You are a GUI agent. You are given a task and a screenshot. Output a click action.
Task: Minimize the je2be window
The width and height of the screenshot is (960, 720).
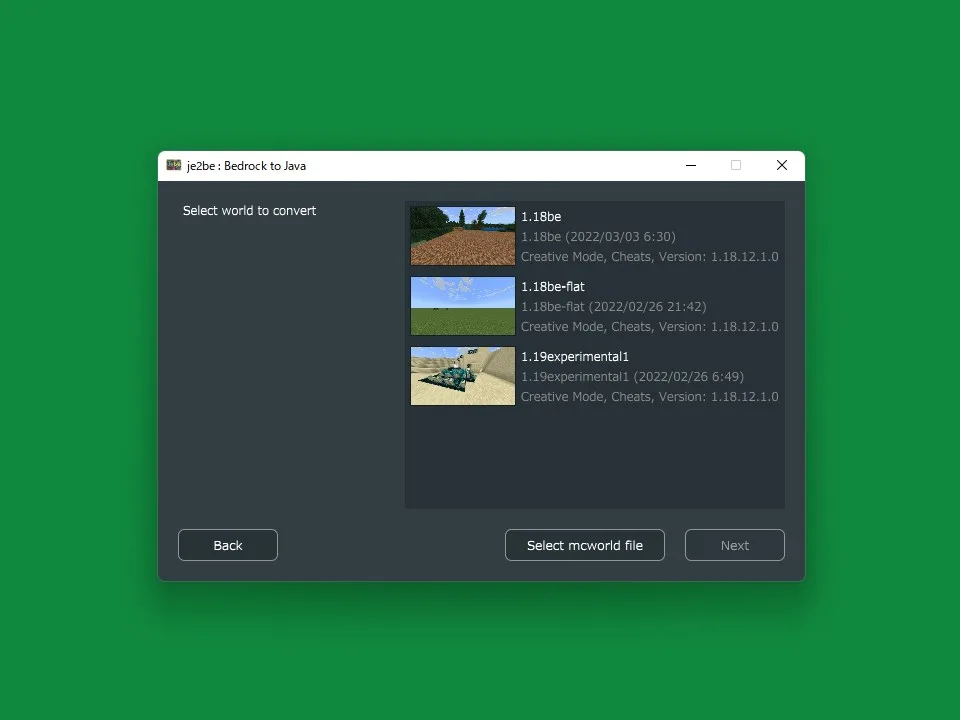click(691, 165)
